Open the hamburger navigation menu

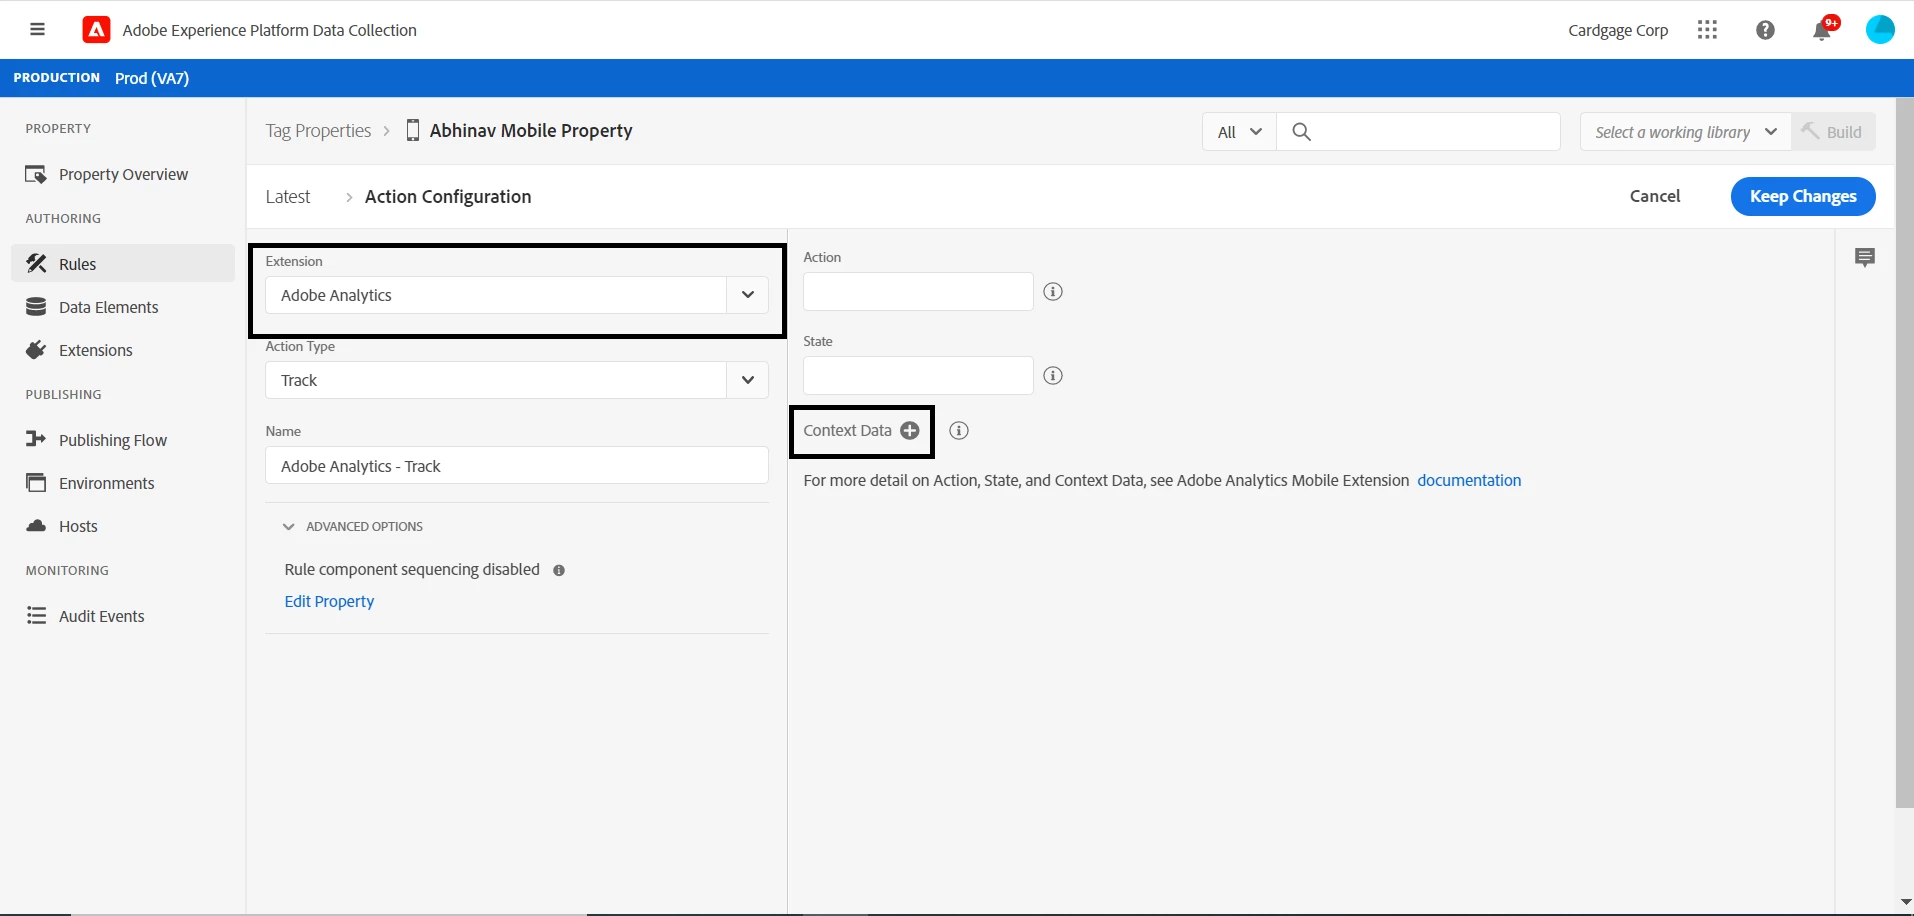point(37,30)
